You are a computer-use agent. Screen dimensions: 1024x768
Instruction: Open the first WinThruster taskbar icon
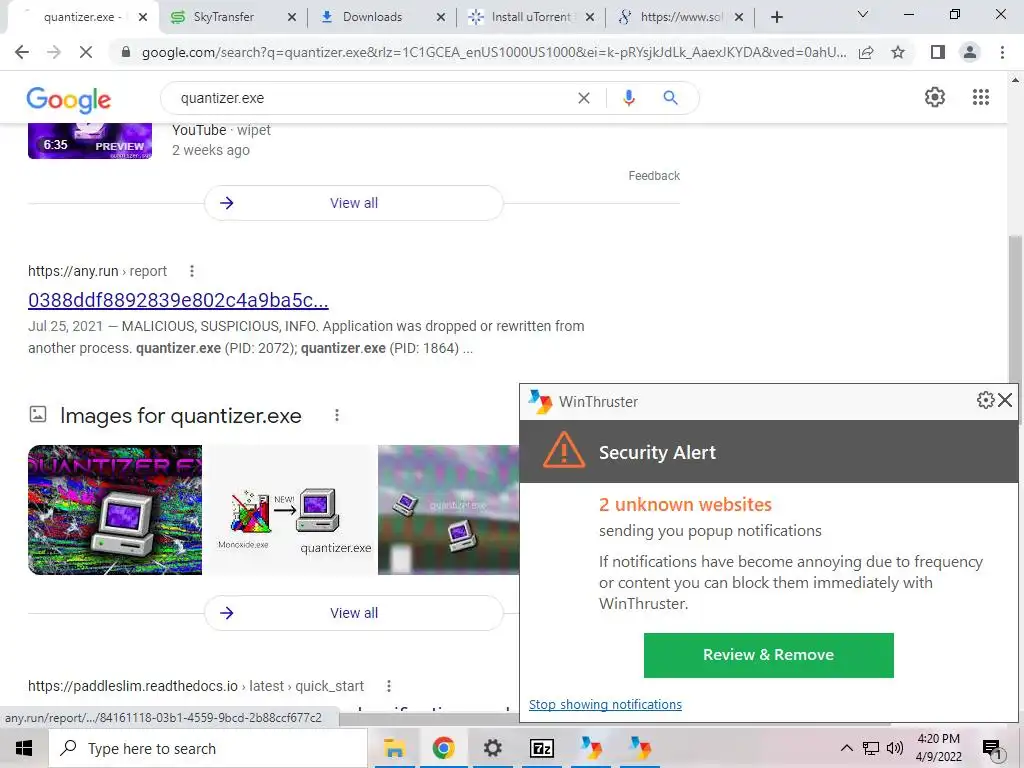pos(591,748)
